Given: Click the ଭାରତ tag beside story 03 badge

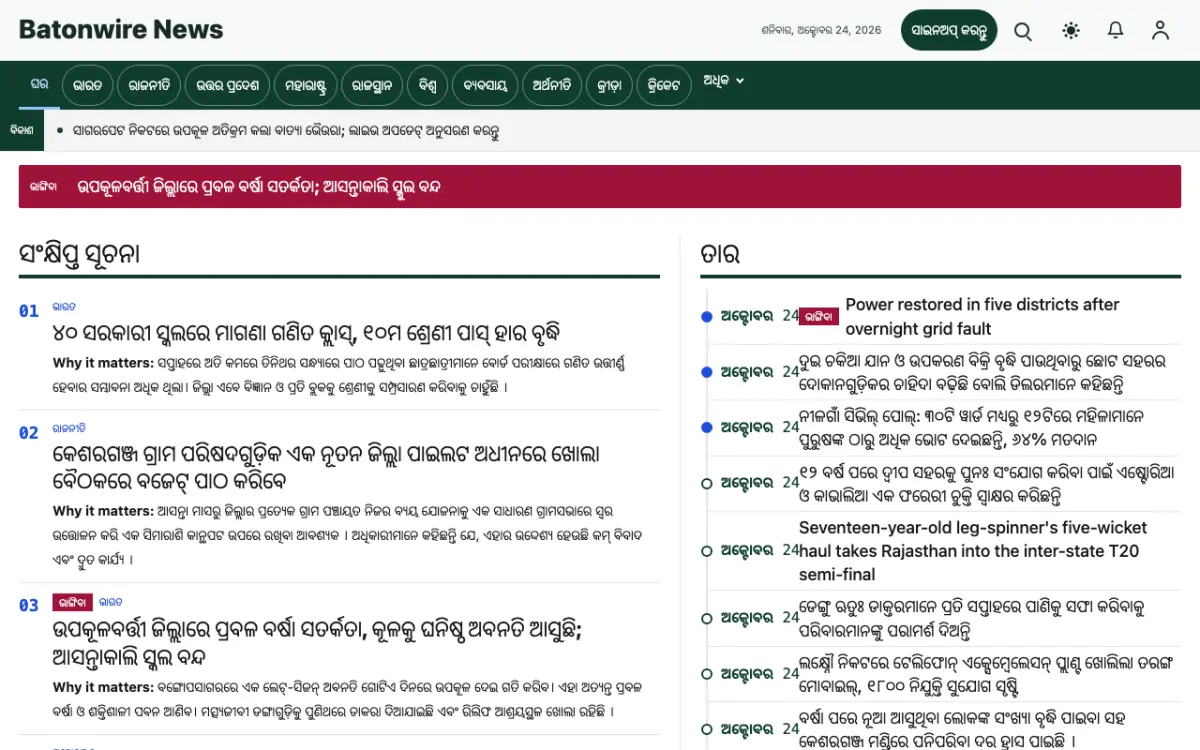Looking at the screenshot, I should (x=111, y=602).
